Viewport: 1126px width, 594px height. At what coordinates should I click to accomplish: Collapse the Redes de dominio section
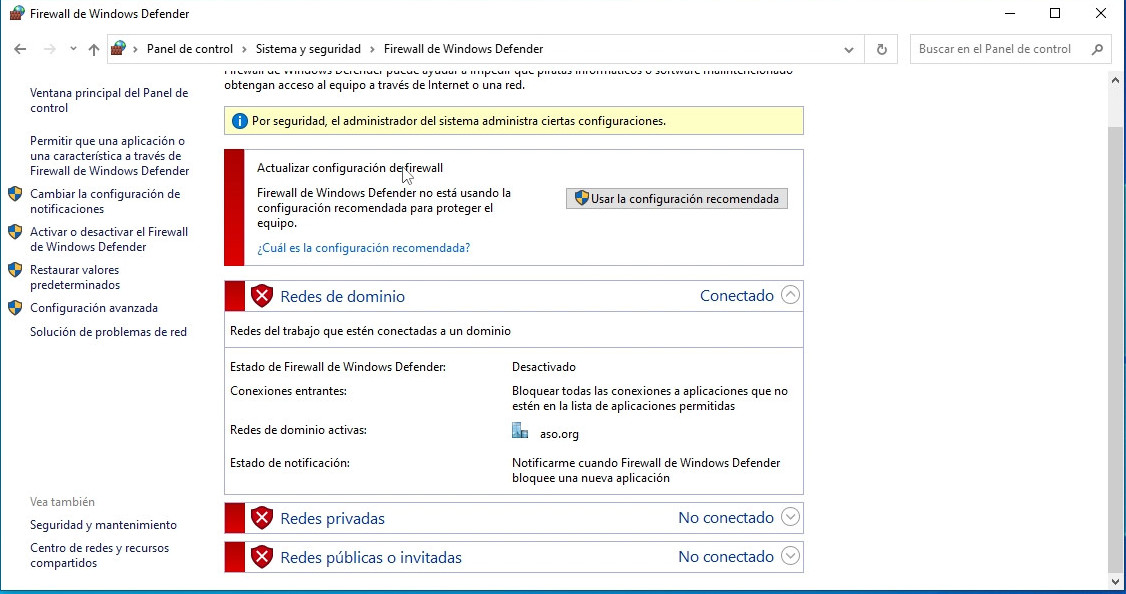(790, 295)
